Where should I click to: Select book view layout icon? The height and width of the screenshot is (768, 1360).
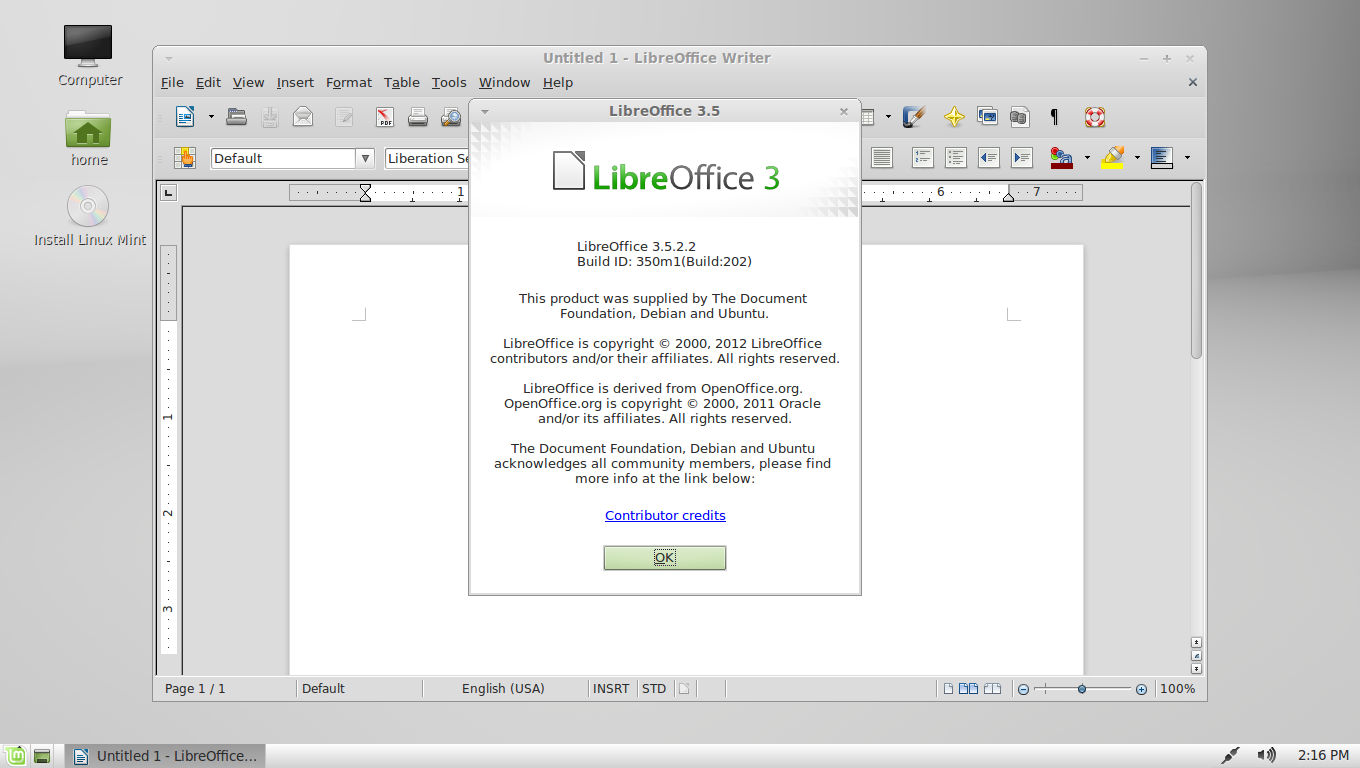coord(993,688)
